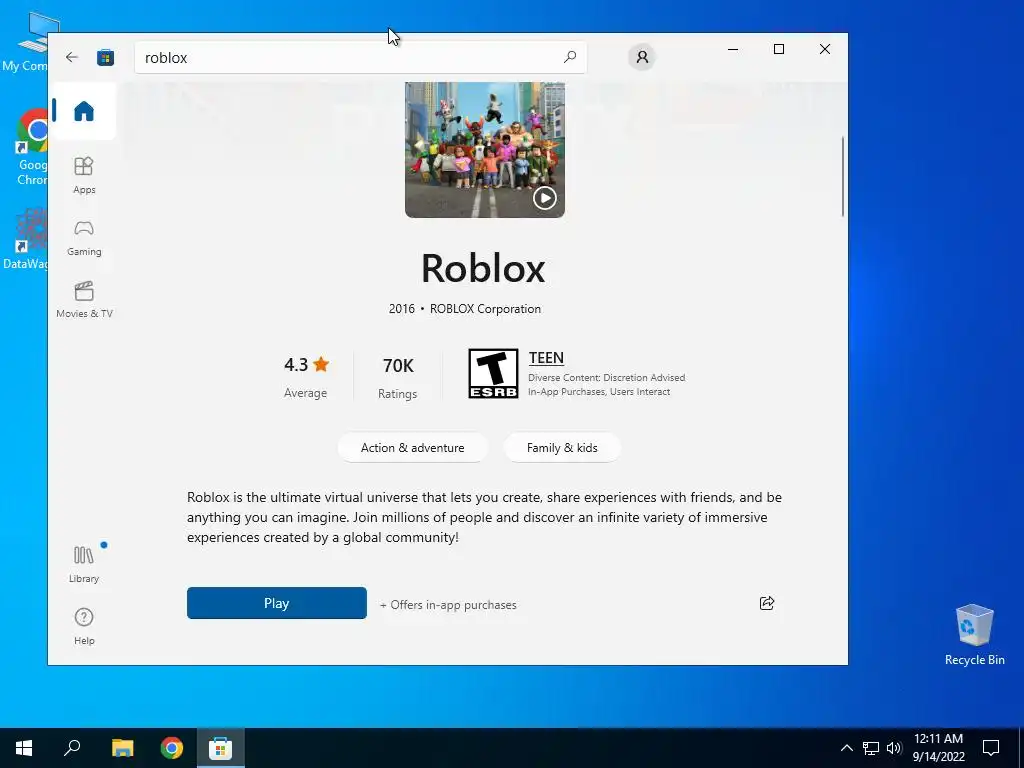1024x768 pixels.
Task: Click the Microsoft Store taskbar icon
Action: 221,748
